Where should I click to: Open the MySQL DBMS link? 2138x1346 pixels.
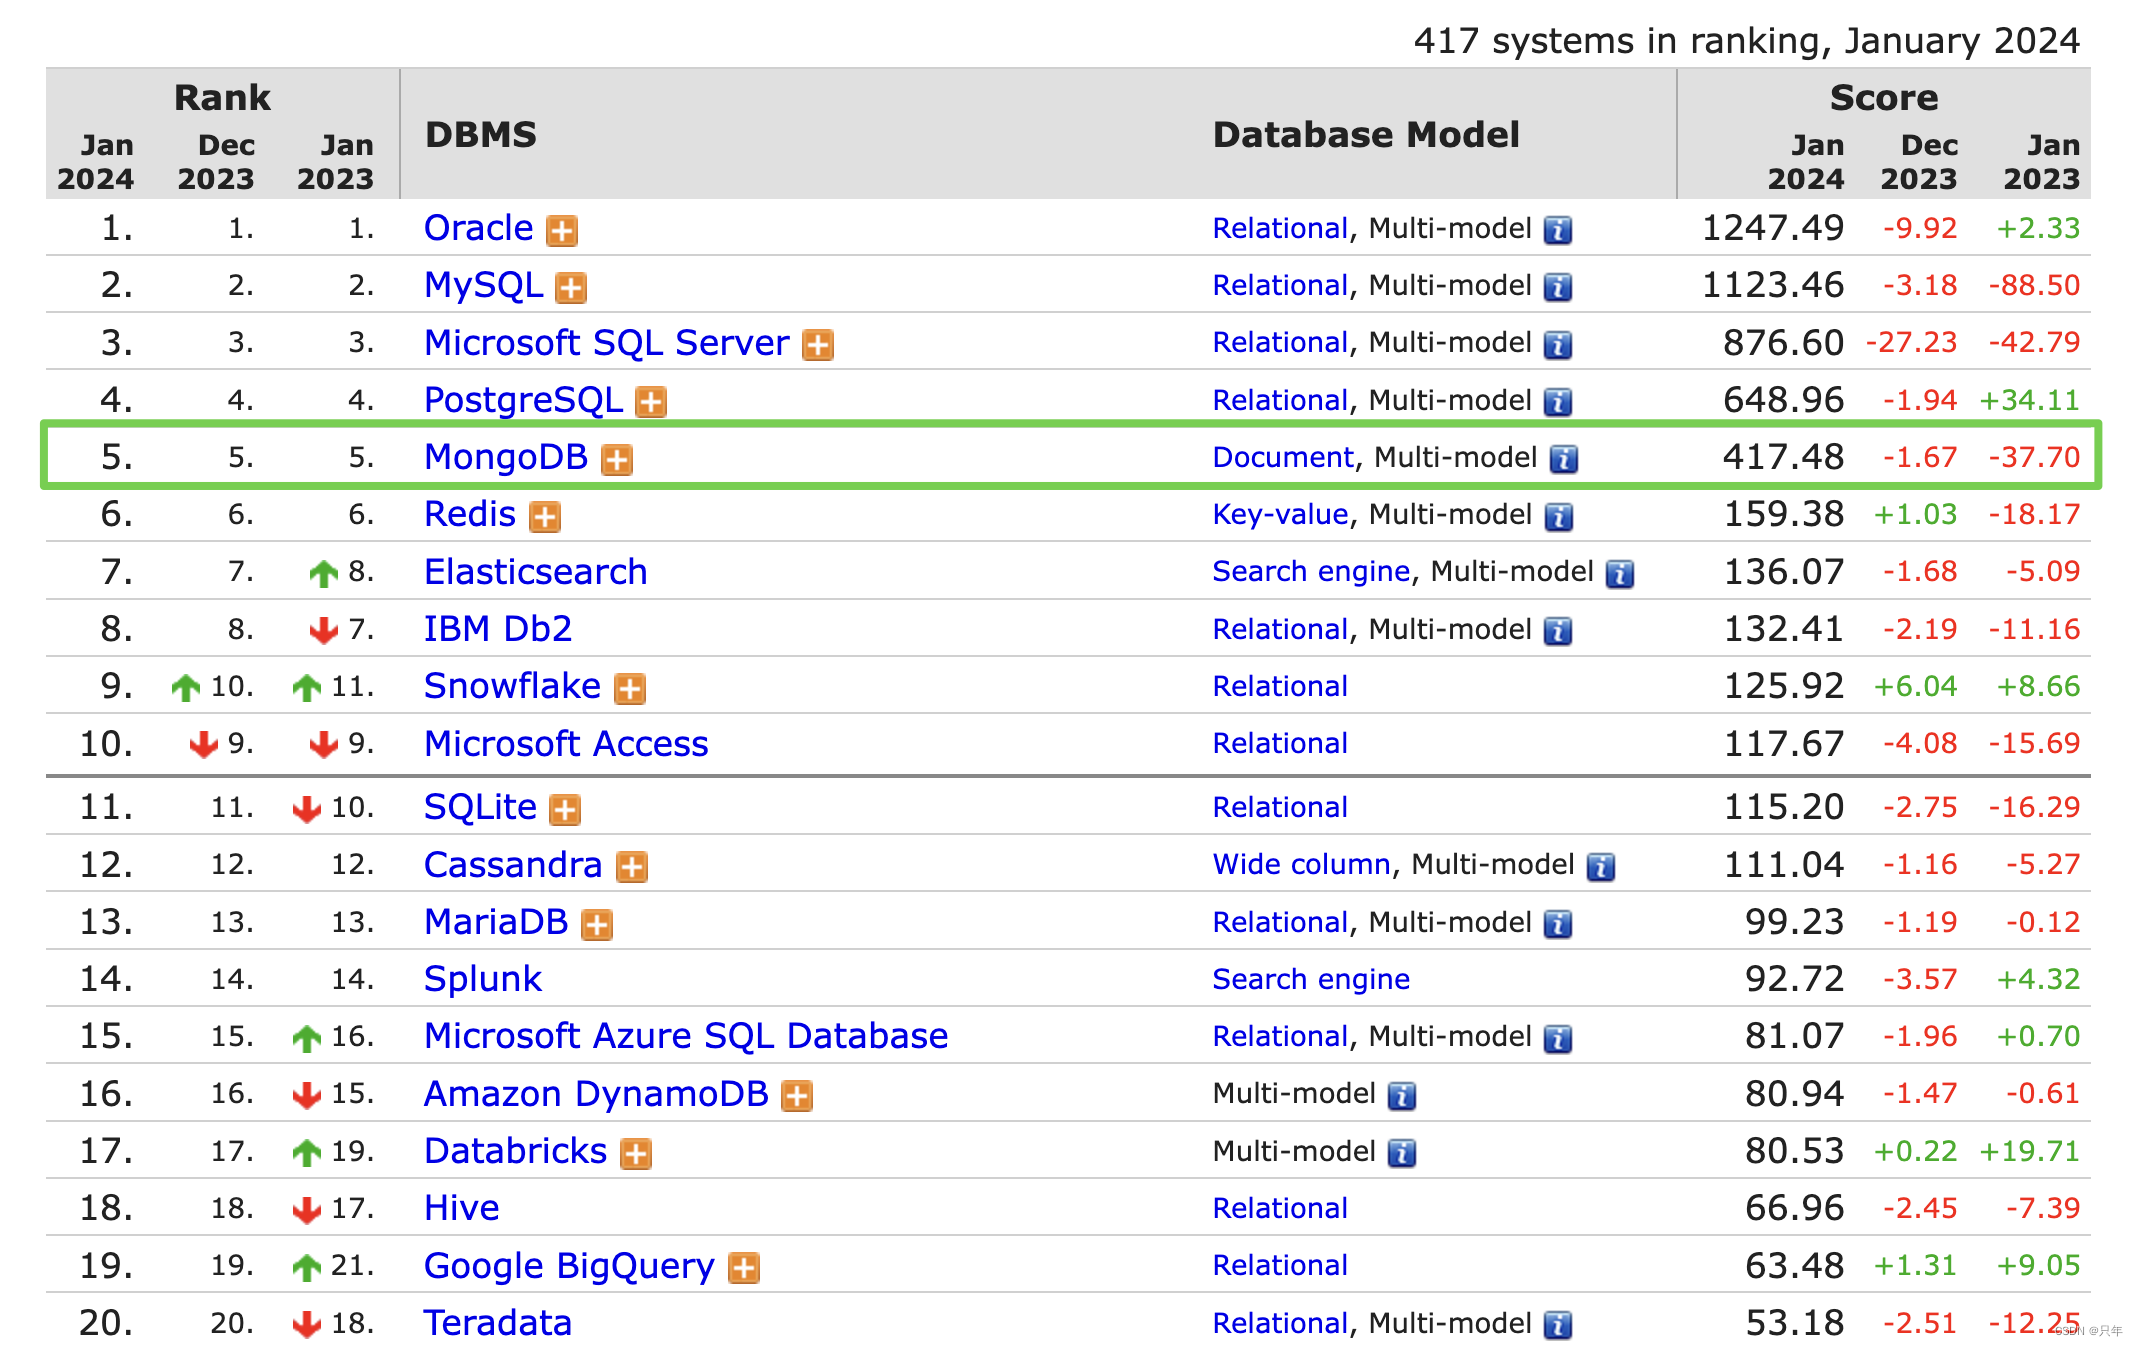point(483,285)
